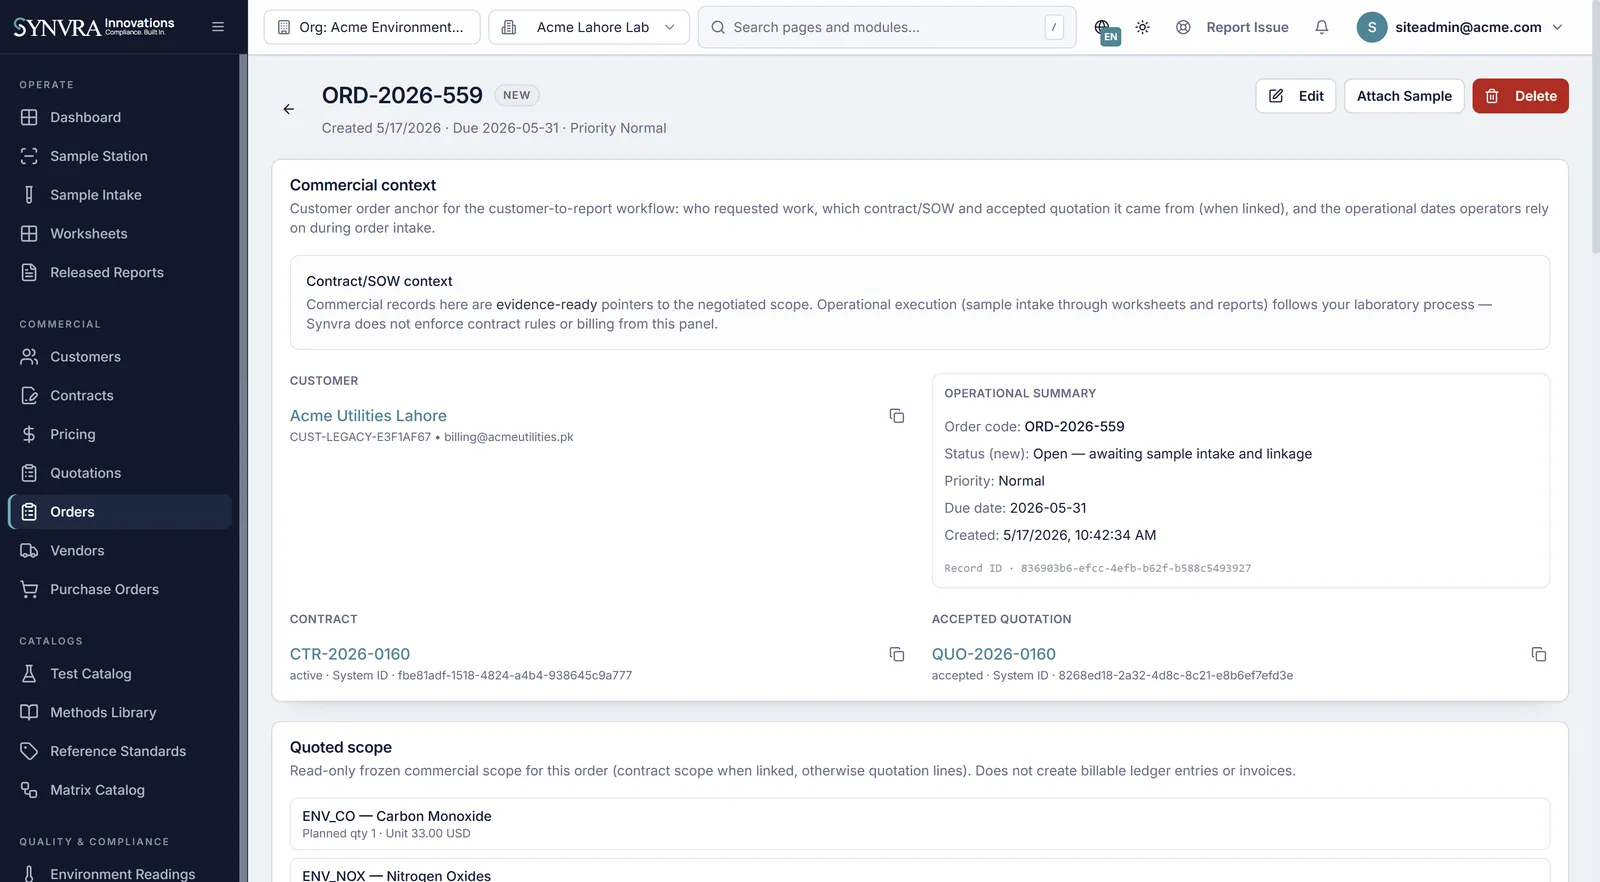Click the Matrix Catalog icon in the sidebar
1600x882 pixels.
pos(29,790)
